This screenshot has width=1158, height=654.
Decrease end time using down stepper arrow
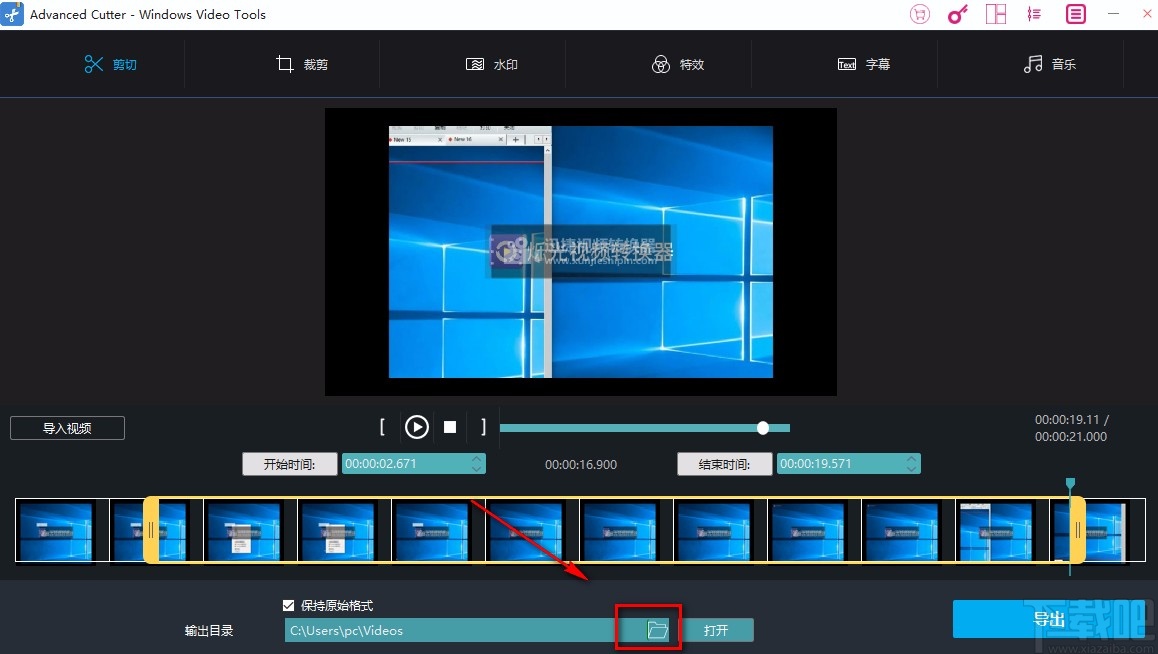(910, 468)
